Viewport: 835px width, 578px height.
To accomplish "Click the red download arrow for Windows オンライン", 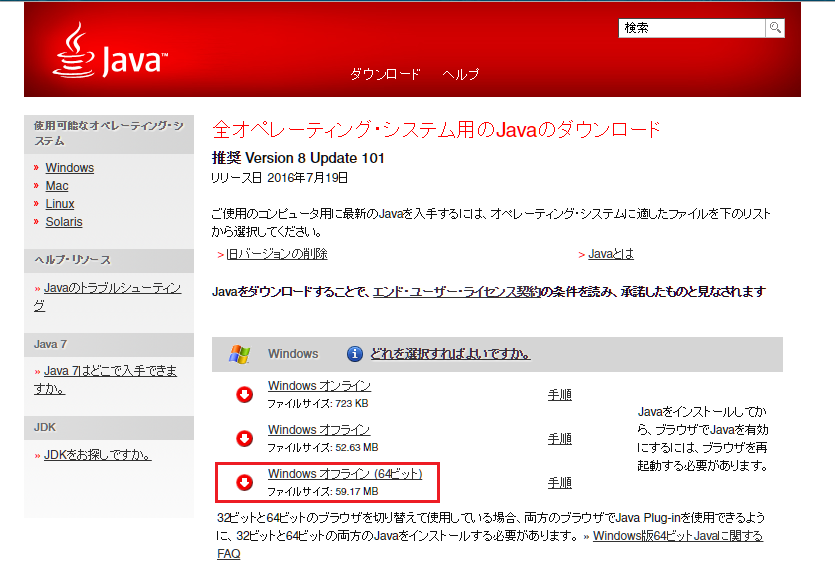I will 244,394.
